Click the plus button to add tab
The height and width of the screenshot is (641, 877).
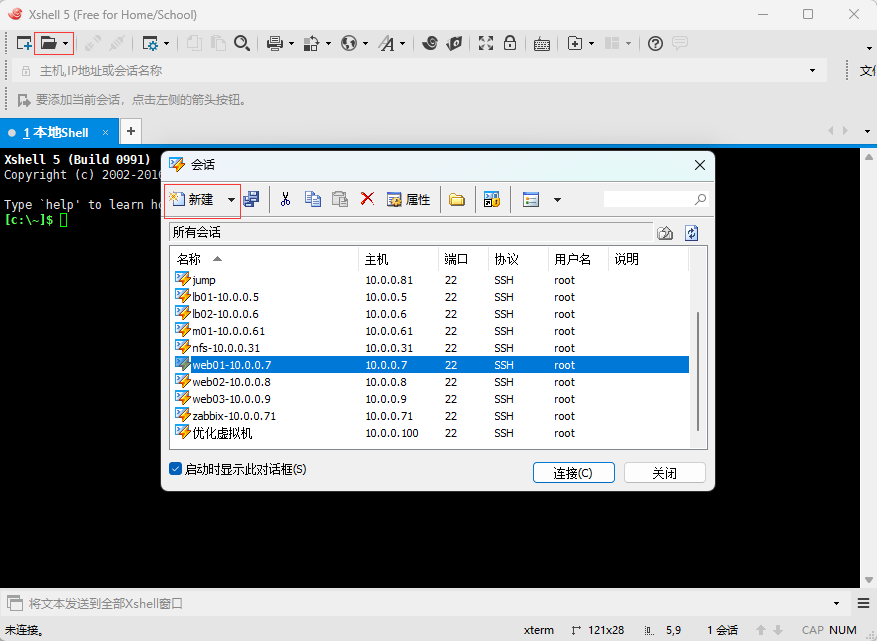click(x=131, y=131)
